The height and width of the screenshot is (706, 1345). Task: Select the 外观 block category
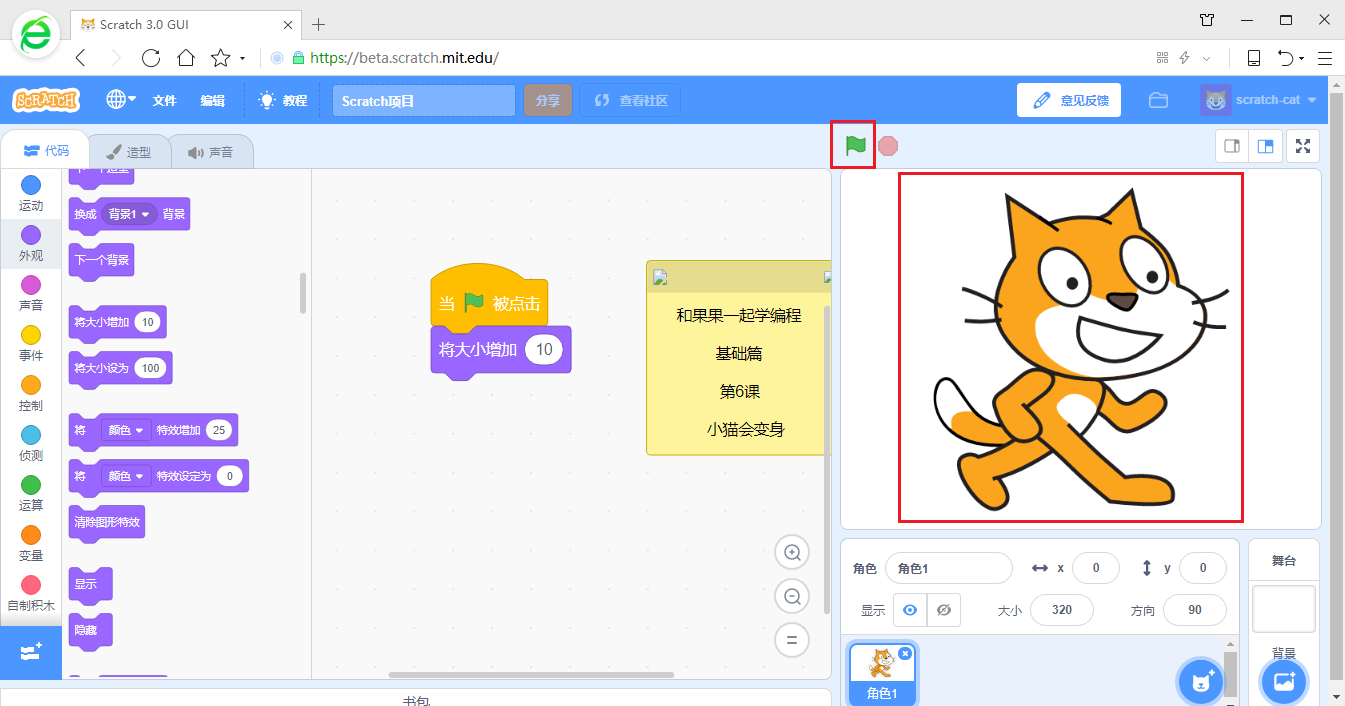(x=31, y=243)
